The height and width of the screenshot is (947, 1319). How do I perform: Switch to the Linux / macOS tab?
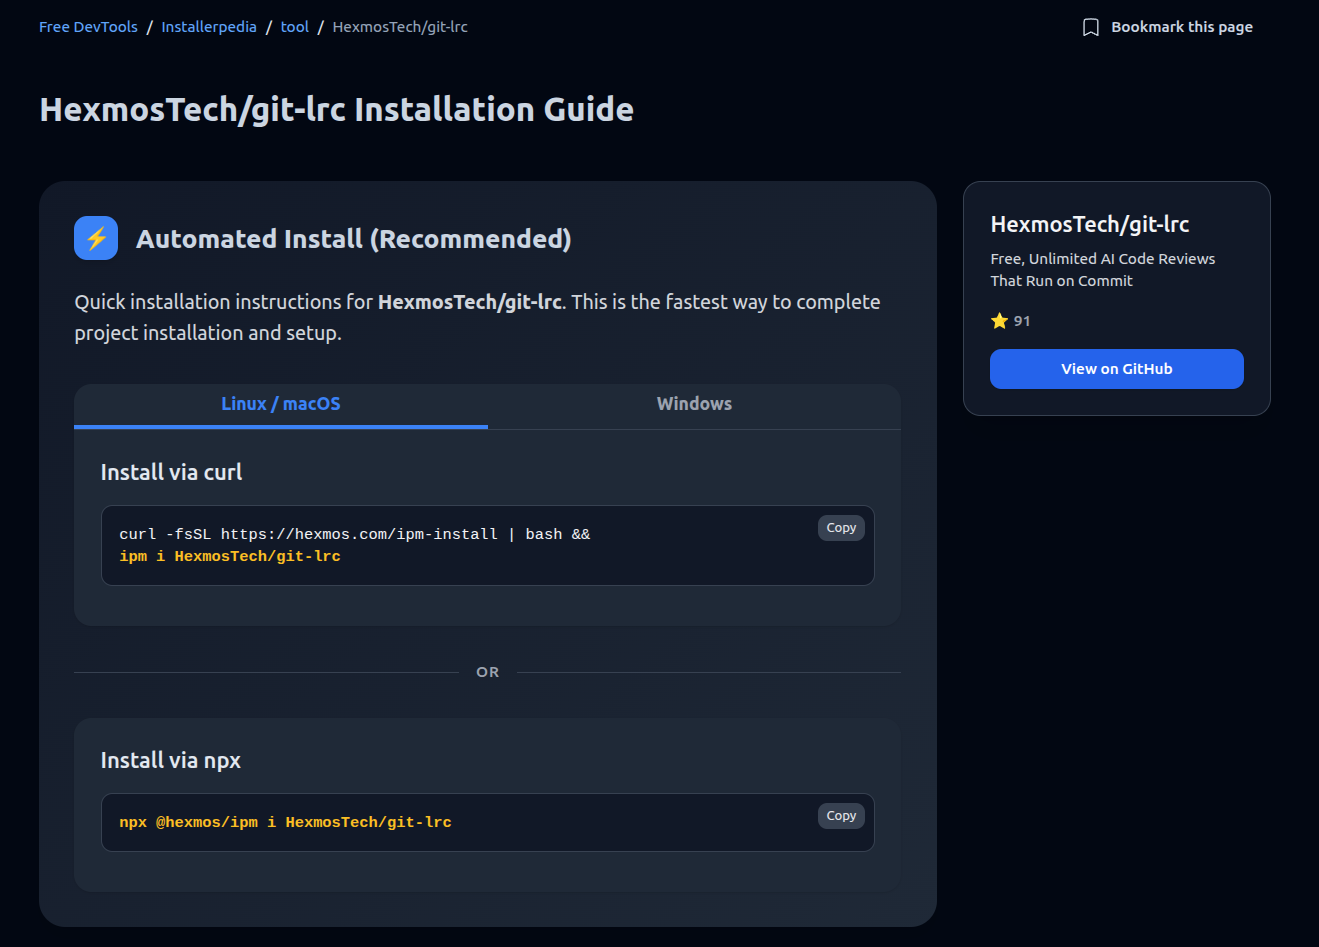click(x=281, y=405)
